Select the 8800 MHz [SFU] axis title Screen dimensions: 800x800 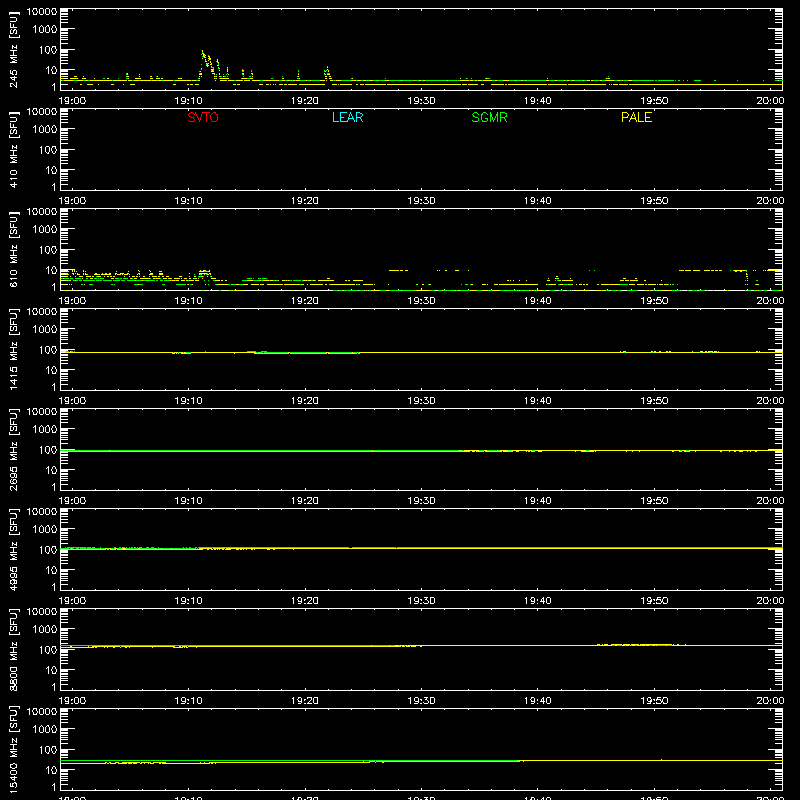[13, 649]
